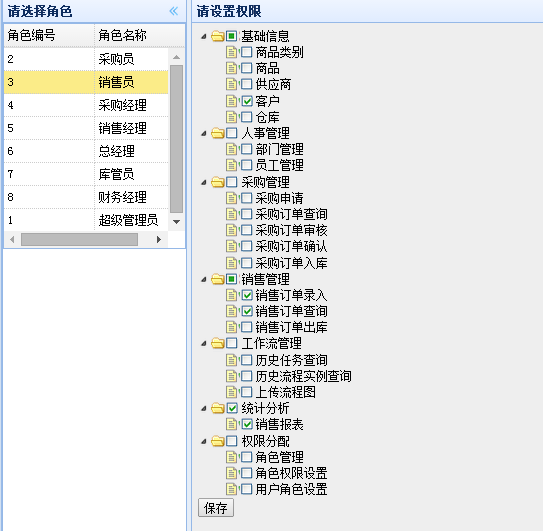Click the file icon beside 角色管理
This screenshot has width=543, height=531.
(231, 457)
